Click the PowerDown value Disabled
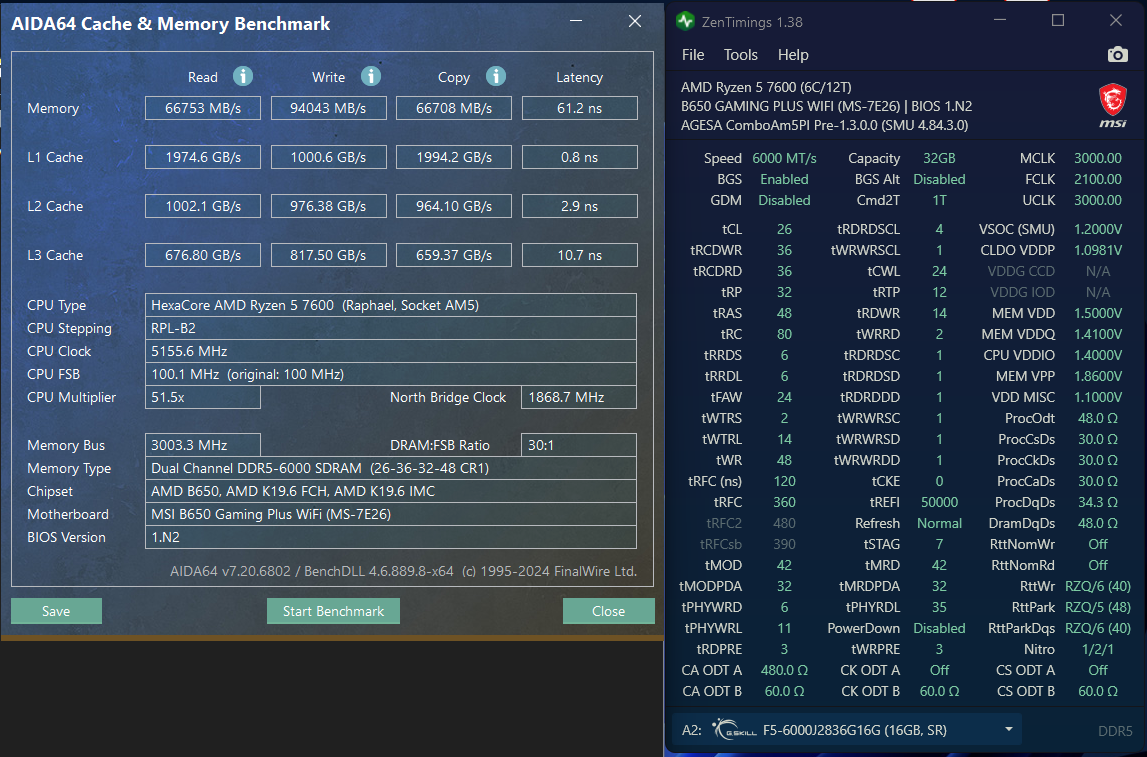1147x757 pixels. tap(939, 628)
